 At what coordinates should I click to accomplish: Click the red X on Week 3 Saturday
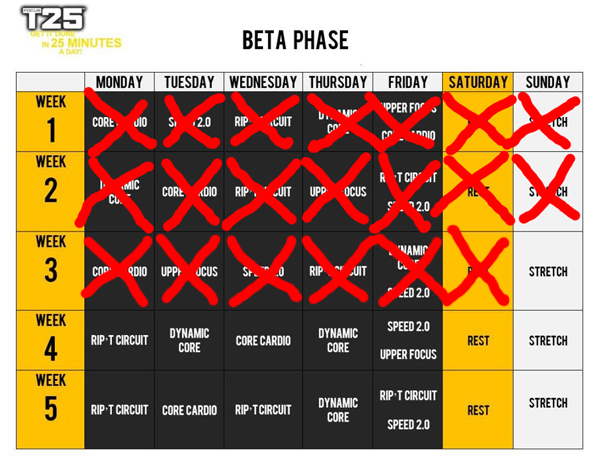click(x=478, y=268)
